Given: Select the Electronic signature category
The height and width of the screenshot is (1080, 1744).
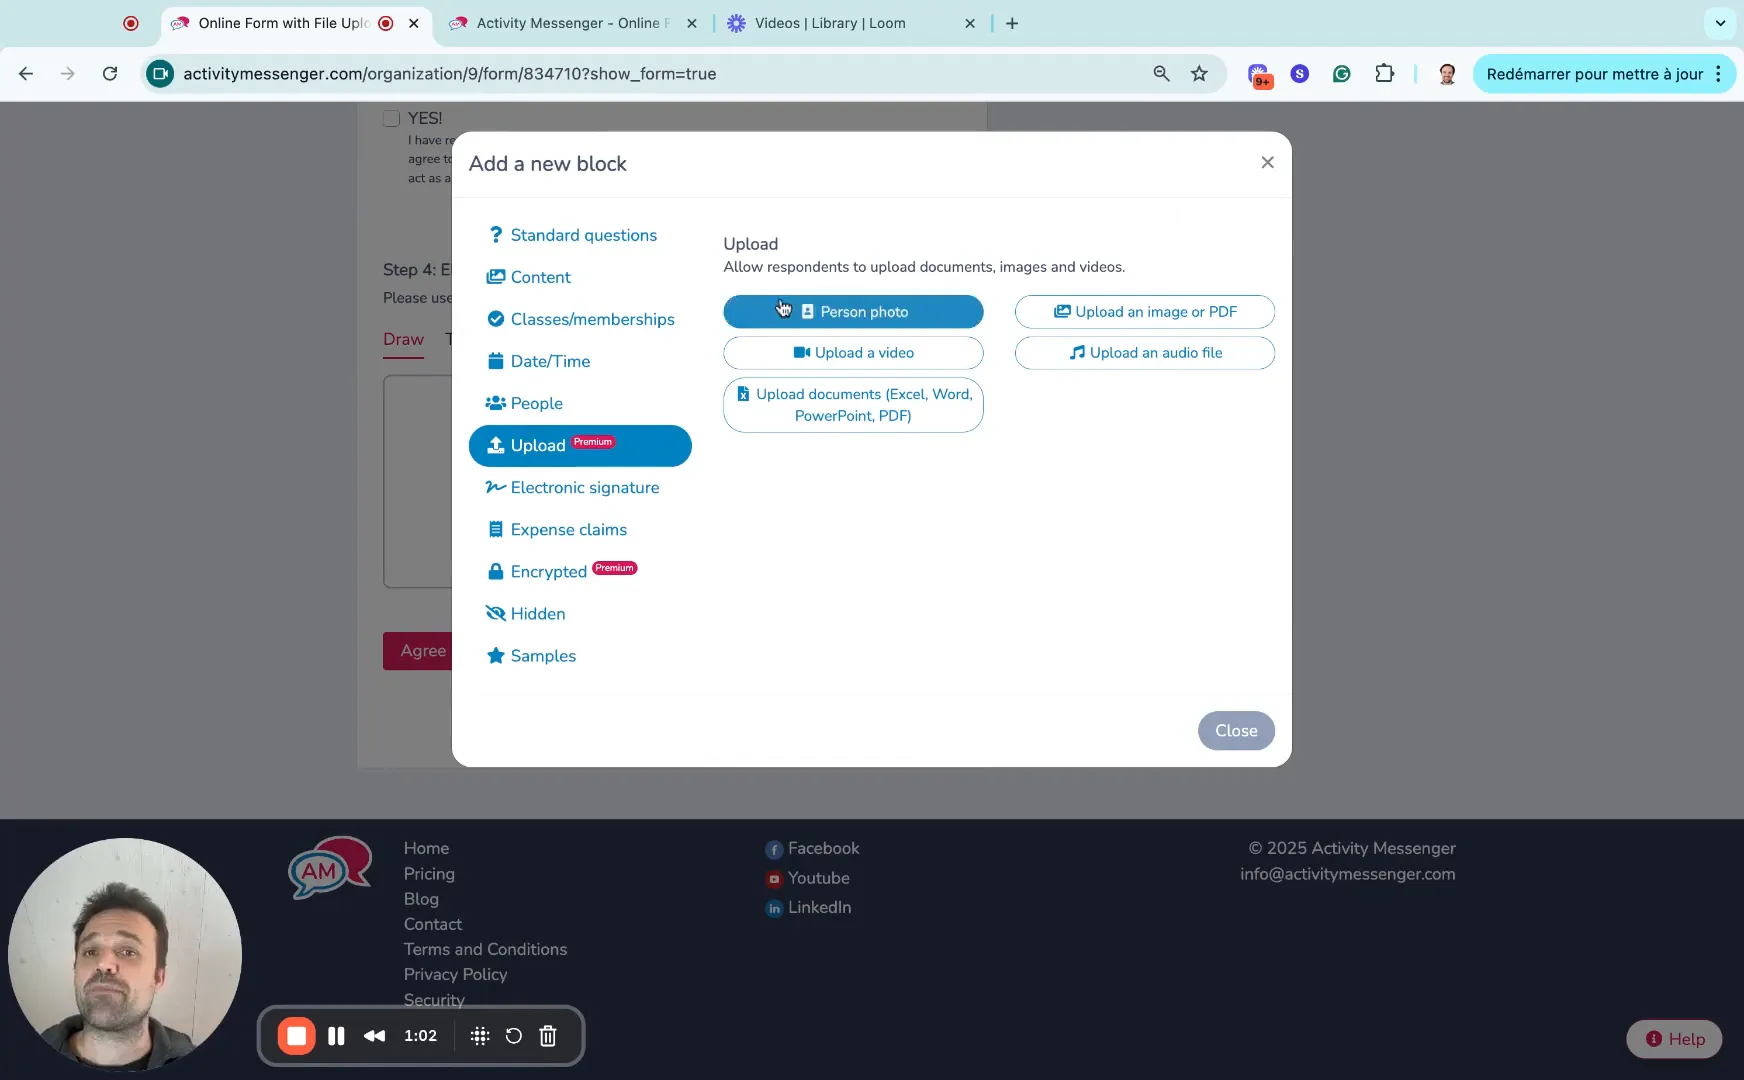Looking at the screenshot, I should tap(584, 488).
